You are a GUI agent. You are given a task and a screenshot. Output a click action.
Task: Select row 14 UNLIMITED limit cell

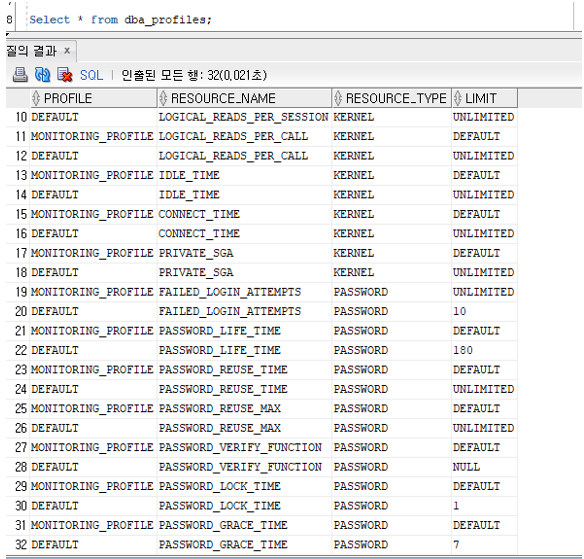click(485, 195)
